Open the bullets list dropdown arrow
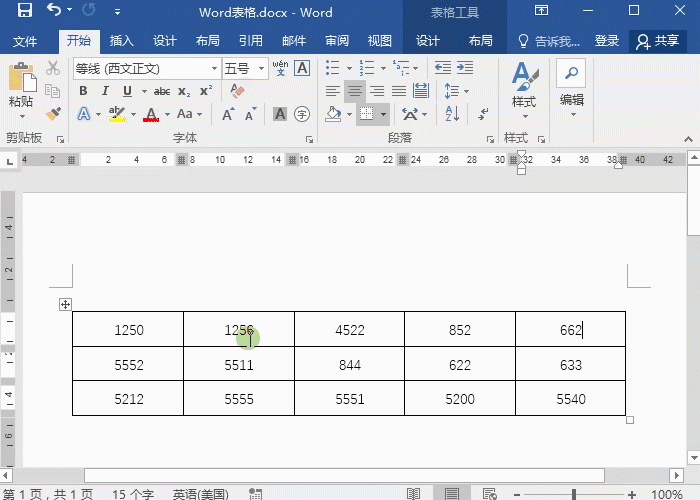The width and height of the screenshot is (700, 500). coord(349,68)
